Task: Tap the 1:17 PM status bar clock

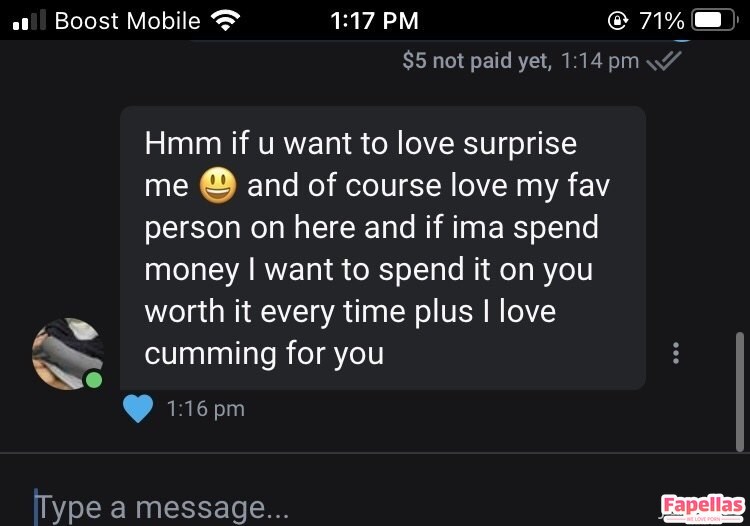Action: click(375, 21)
